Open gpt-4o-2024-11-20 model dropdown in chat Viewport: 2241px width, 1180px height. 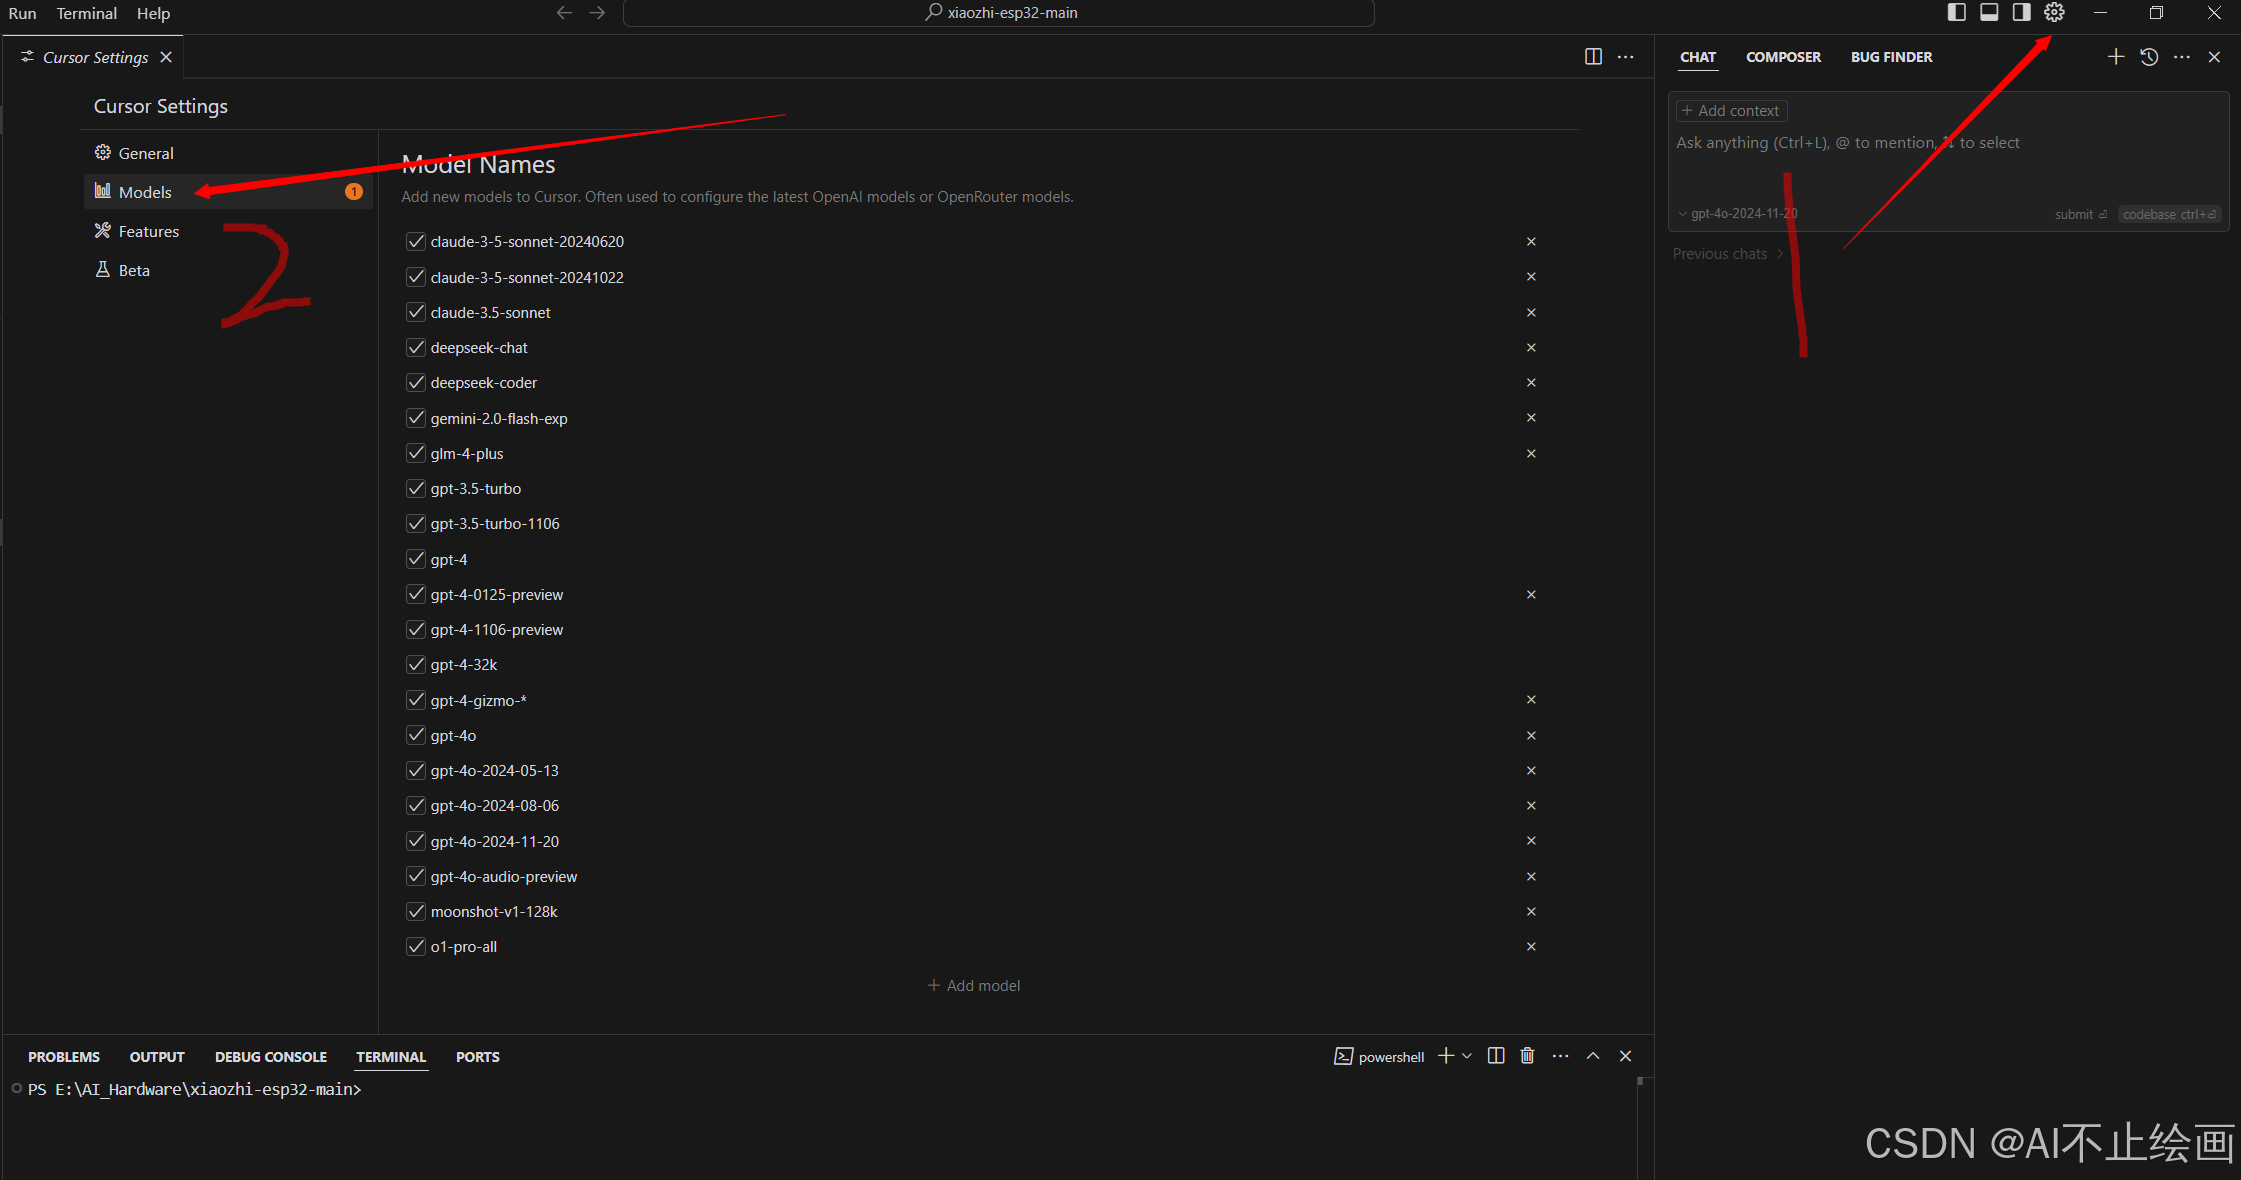(x=1737, y=214)
